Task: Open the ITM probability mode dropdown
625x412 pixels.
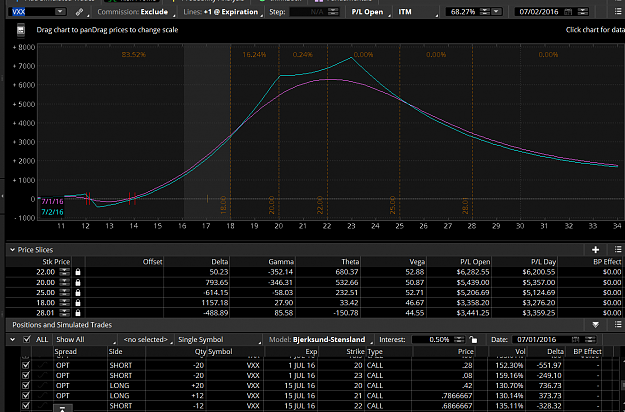Action: pyautogui.click(x=417, y=12)
